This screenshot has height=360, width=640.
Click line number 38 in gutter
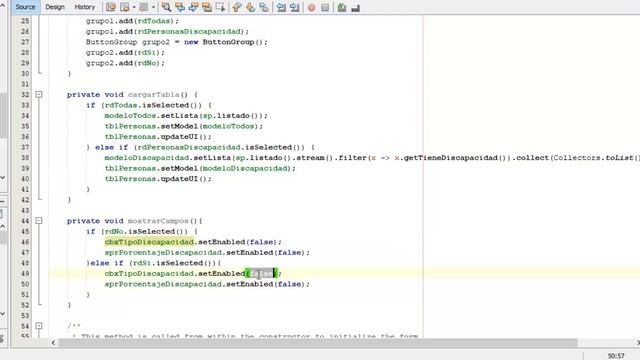pyautogui.click(x=25, y=158)
